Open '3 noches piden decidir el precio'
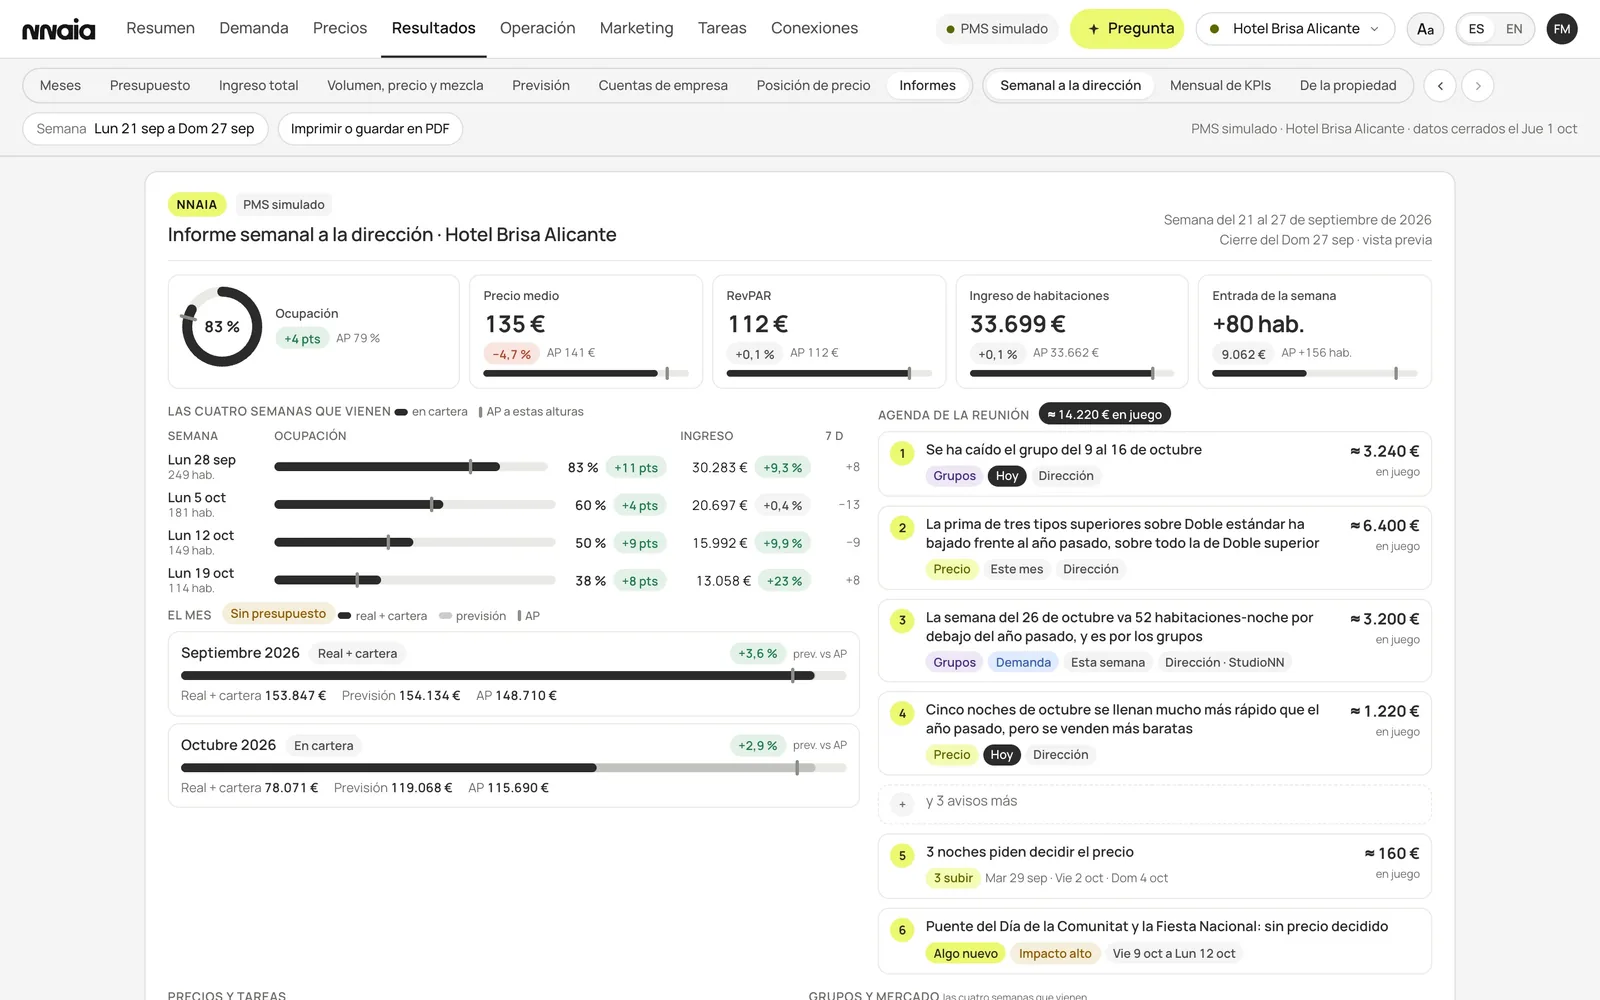1600x1000 pixels. coord(1154,866)
